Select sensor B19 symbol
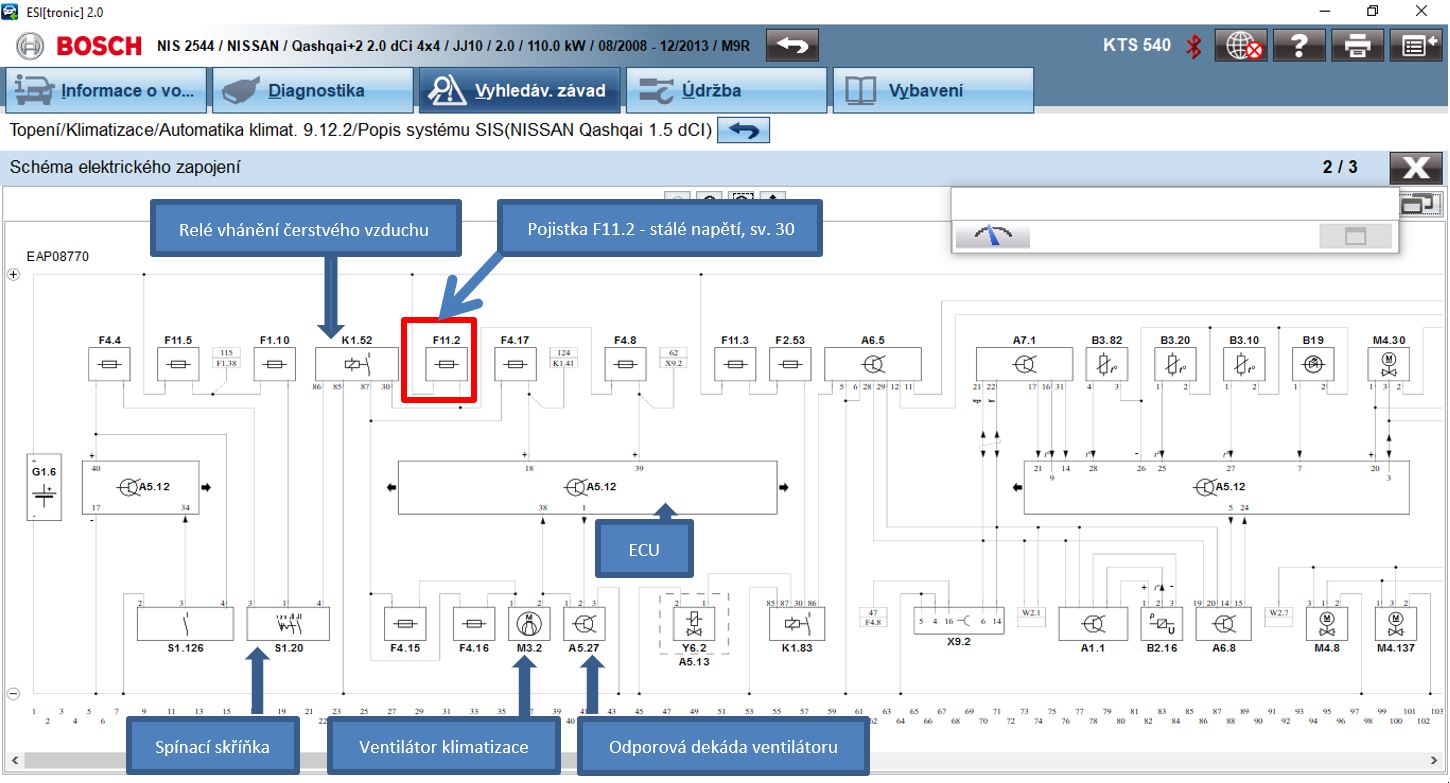This screenshot has height=783, width=1450. pyautogui.click(x=1312, y=365)
